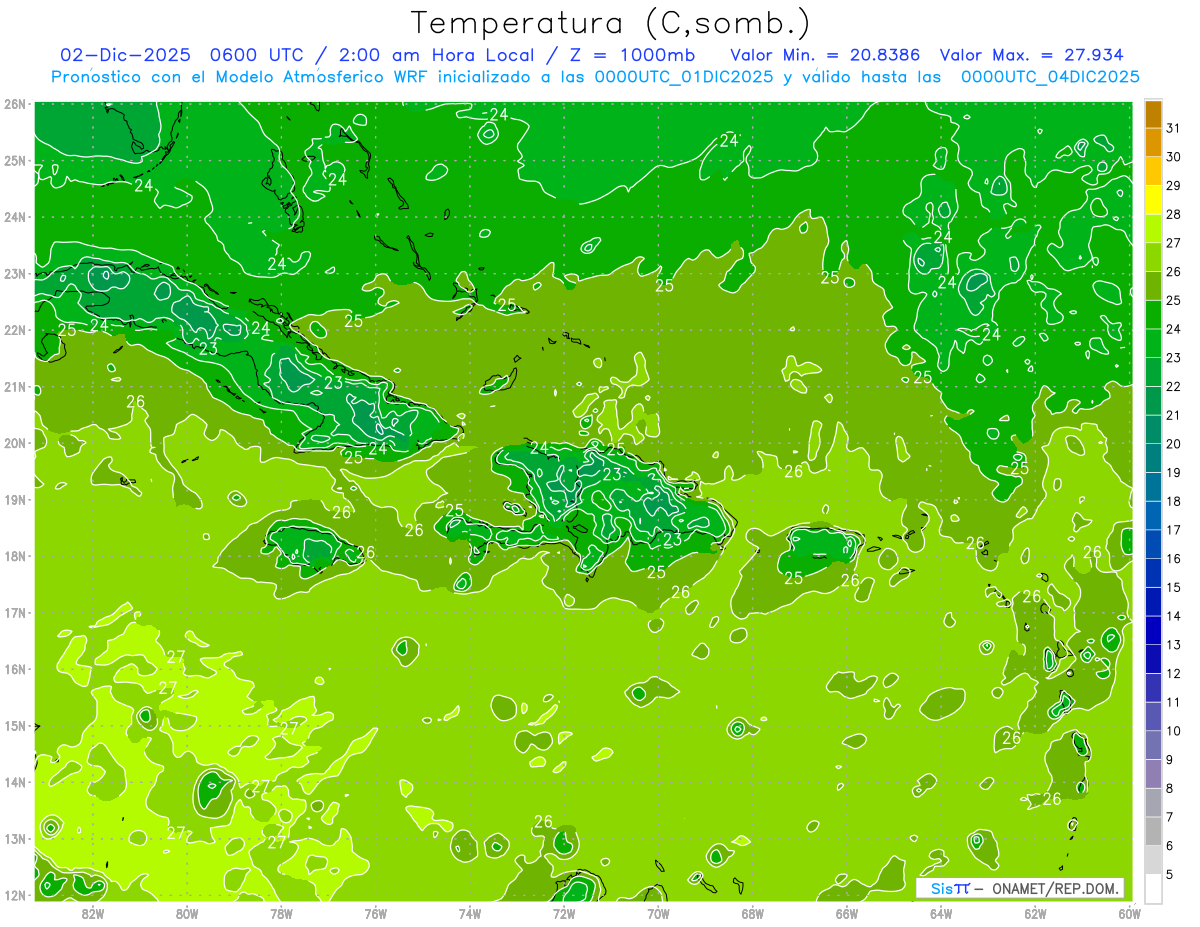This screenshot has height=927, width=1200.
Task: Click the legend scale number 10
Action: 1173,731
